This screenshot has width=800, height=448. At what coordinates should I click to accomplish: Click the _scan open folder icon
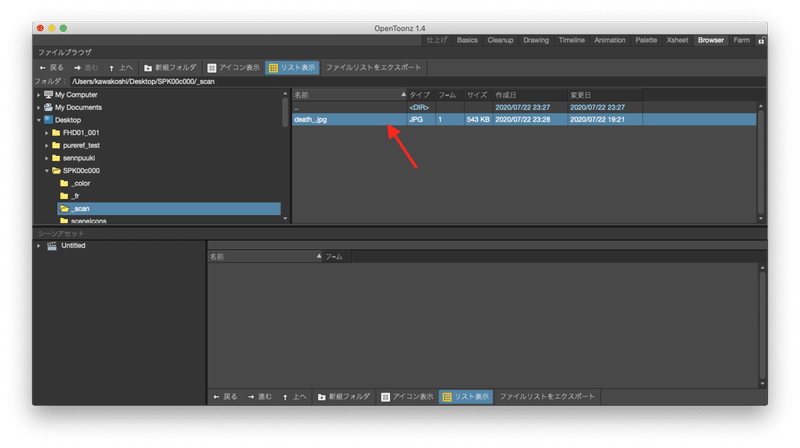[64, 209]
